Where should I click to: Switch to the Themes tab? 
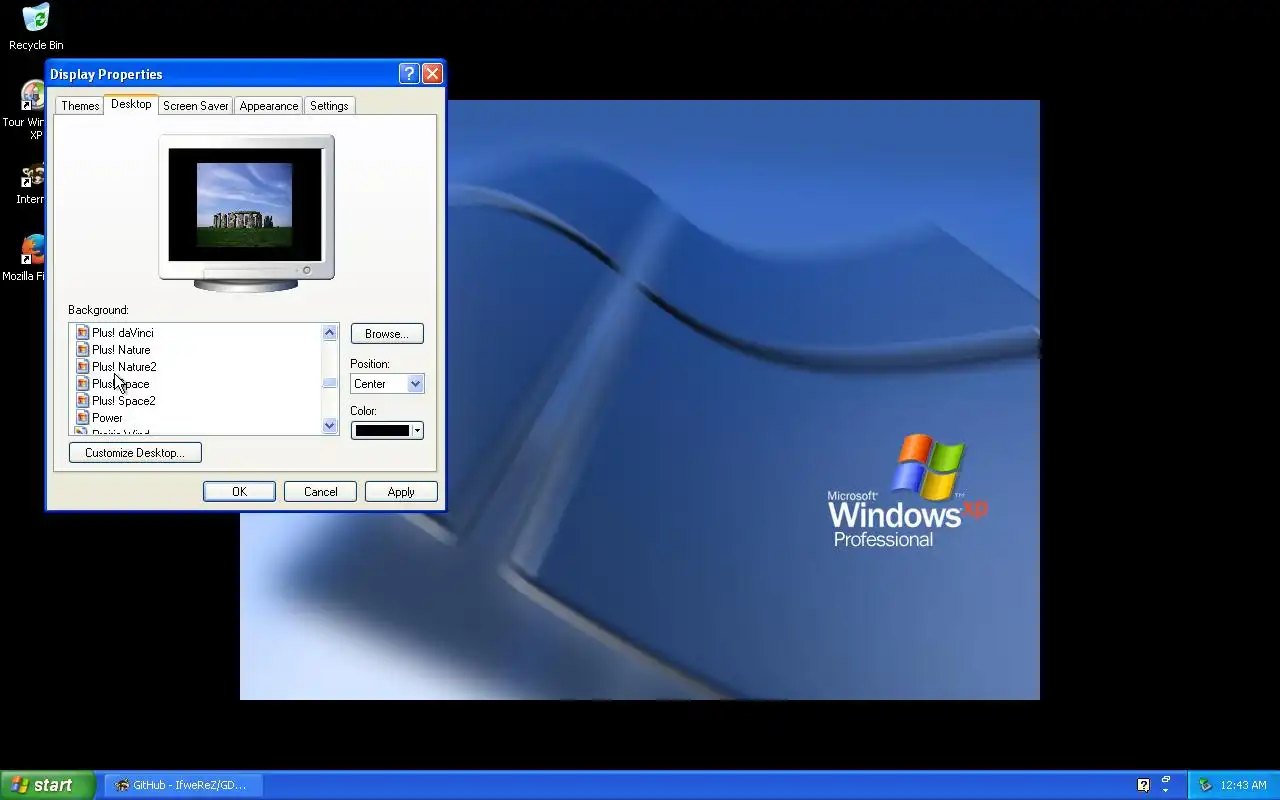80,106
